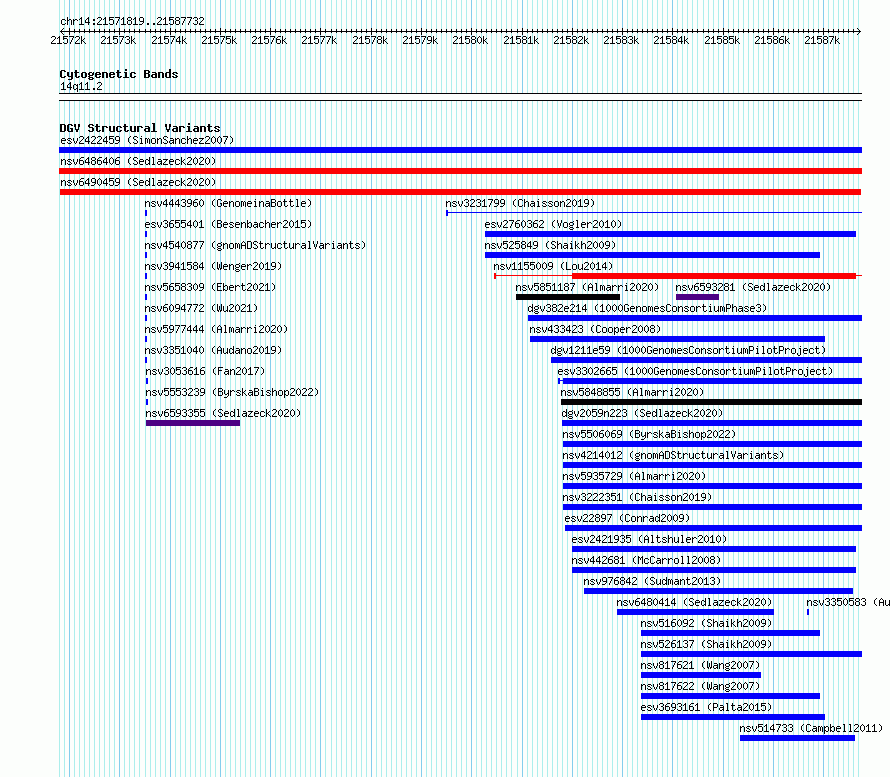
Task: Open dgv1211e59 (1000GenomesConsortiumPilotProject) variant
Action: pyautogui.click(x=688, y=350)
